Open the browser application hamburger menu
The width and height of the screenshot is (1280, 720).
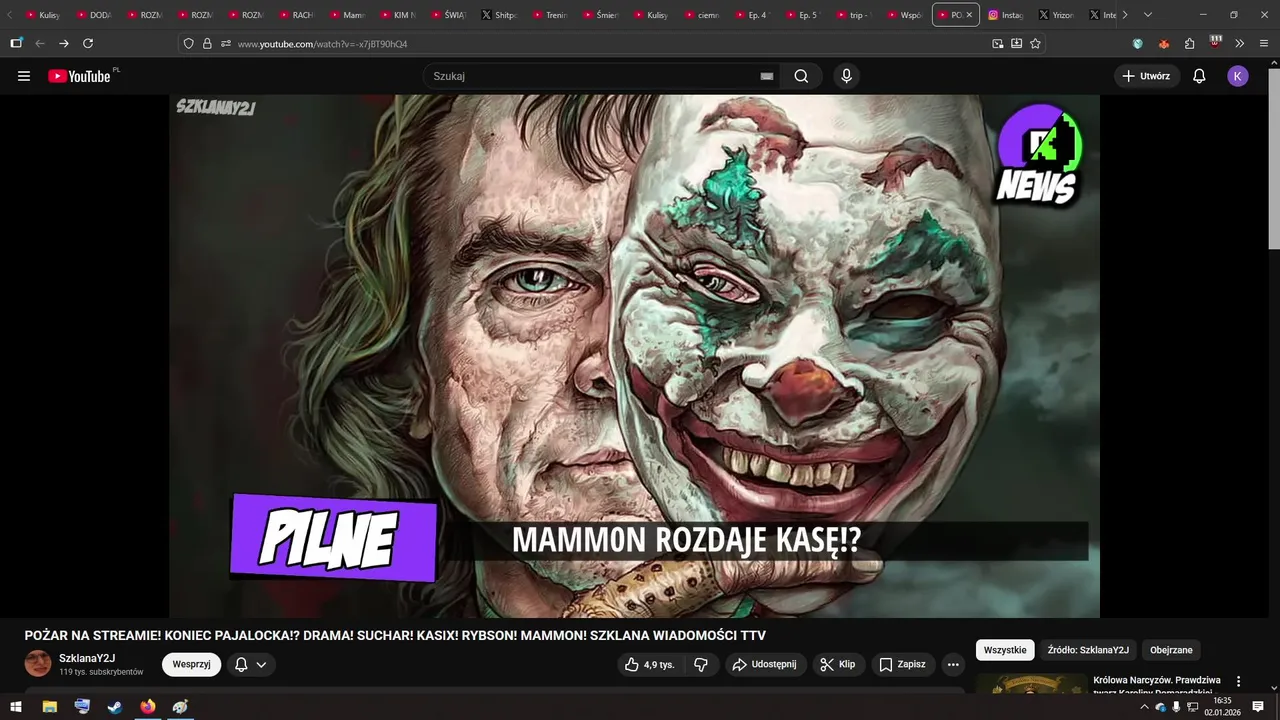point(1264,44)
